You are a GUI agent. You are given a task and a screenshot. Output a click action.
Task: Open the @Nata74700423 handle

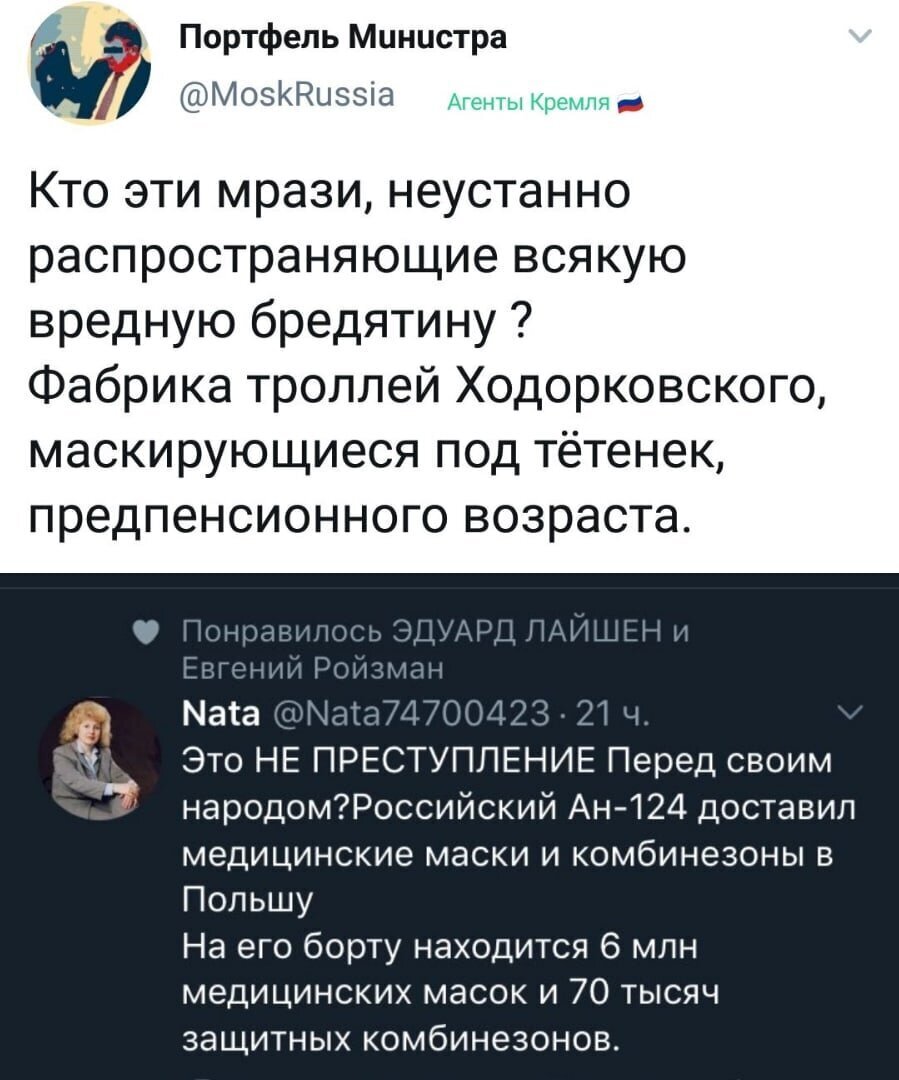coord(412,714)
